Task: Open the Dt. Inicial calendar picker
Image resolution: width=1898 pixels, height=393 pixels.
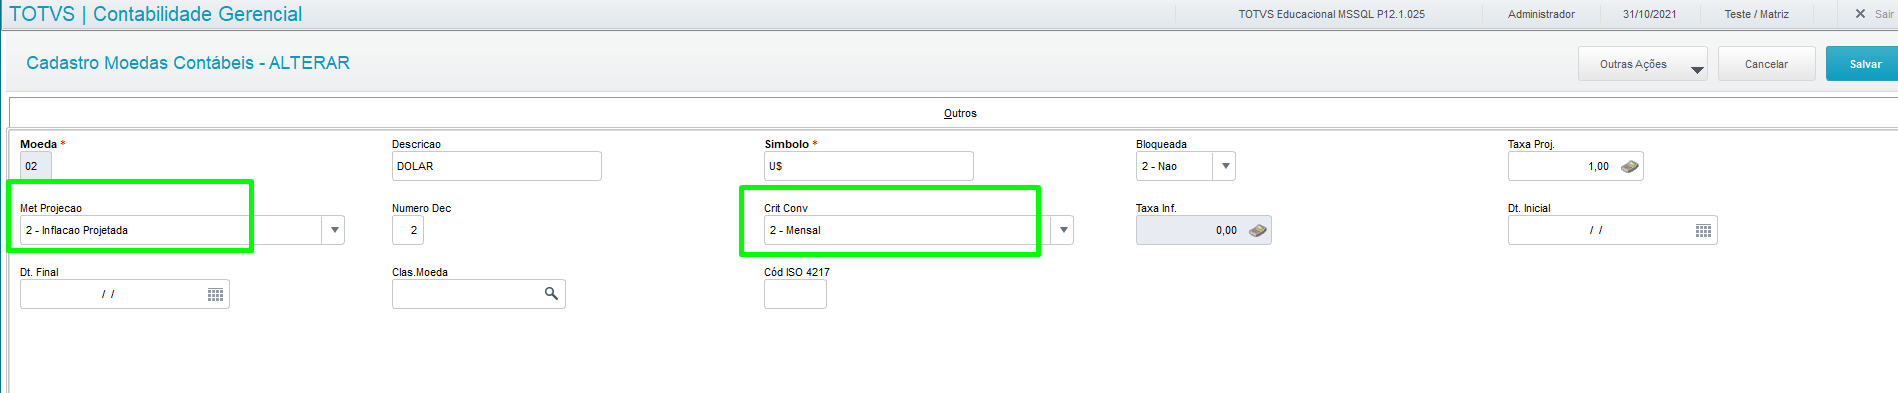Action: point(1703,231)
